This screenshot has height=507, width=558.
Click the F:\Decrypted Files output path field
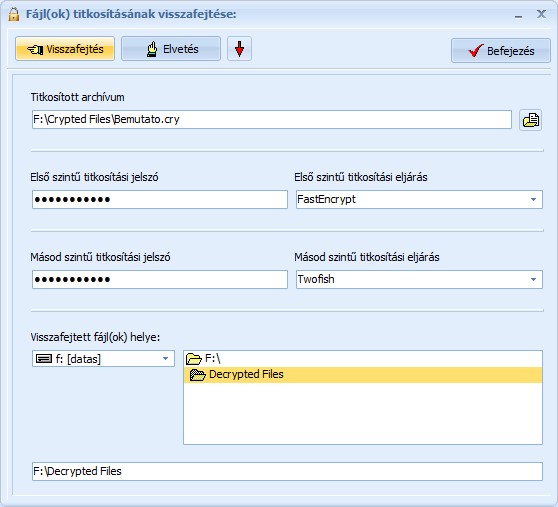coord(287,471)
